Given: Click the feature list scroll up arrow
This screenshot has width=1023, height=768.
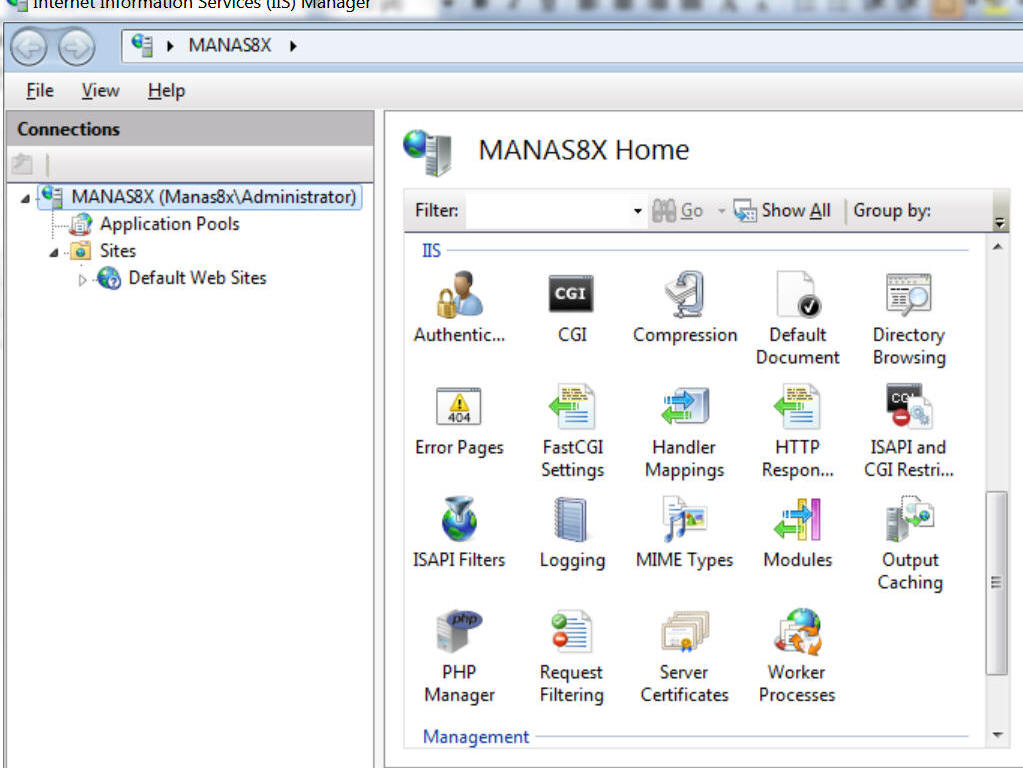Looking at the screenshot, I should pyautogui.click(x=998, y=247).
